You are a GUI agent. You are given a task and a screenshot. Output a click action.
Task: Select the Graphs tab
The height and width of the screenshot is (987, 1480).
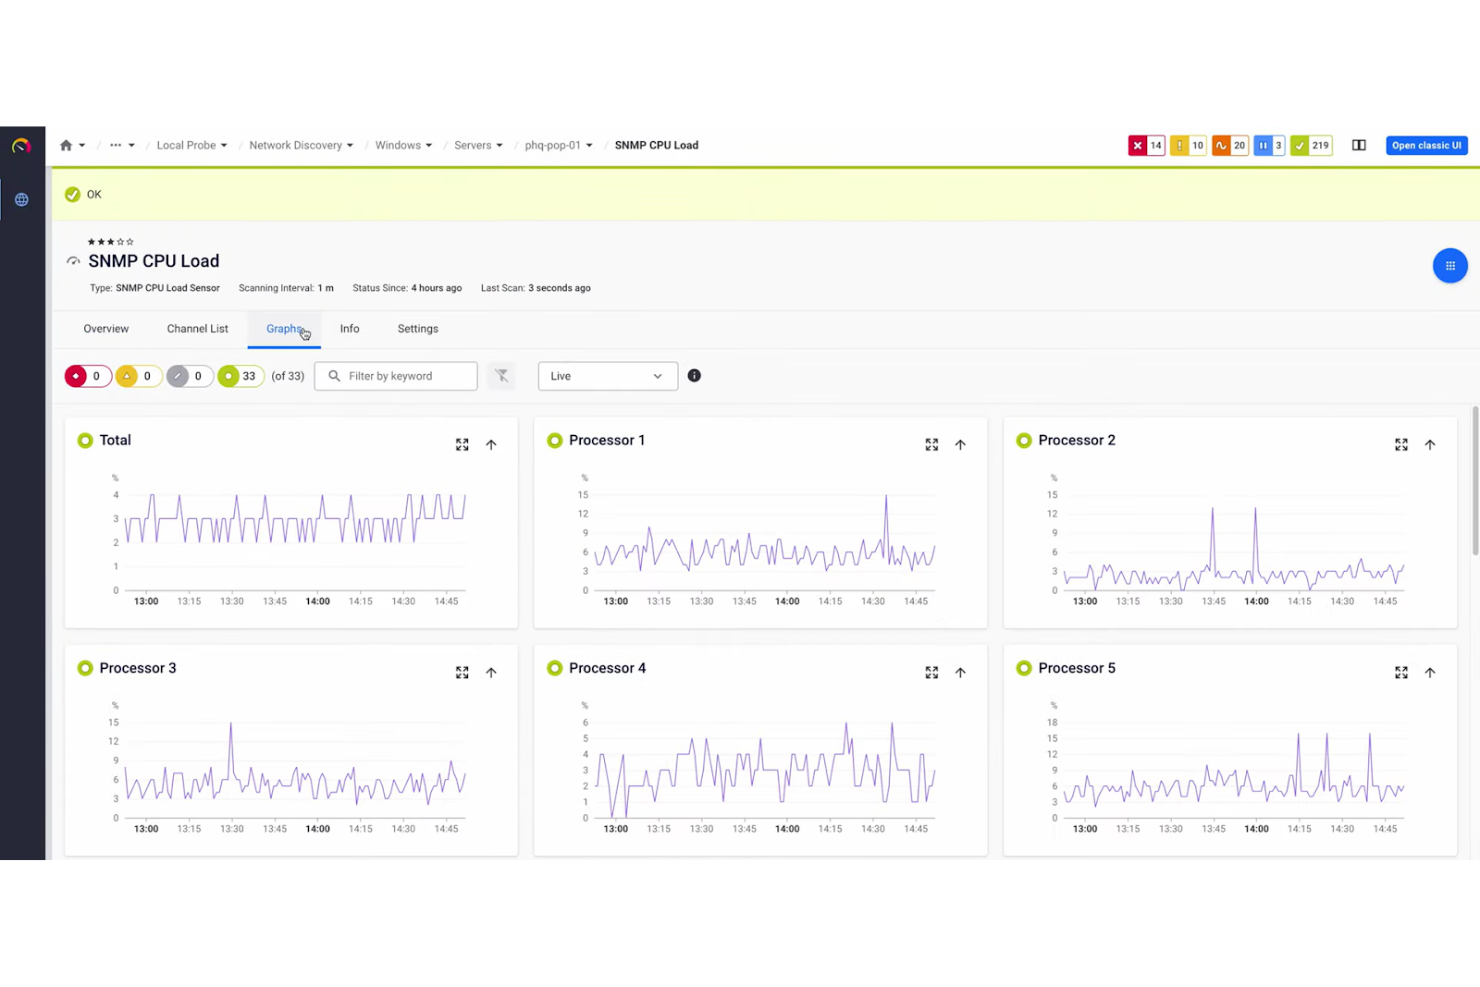[x=284, y=329]
